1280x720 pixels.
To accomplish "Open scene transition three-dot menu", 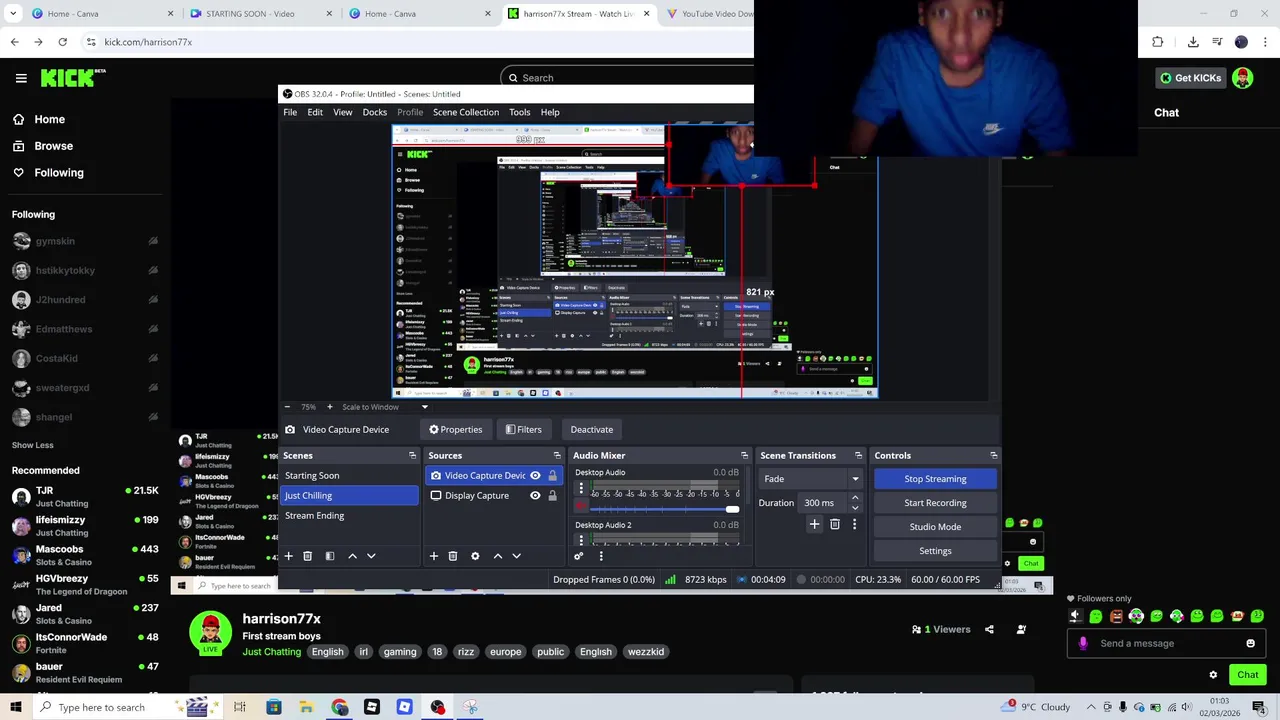I will 854,524.
